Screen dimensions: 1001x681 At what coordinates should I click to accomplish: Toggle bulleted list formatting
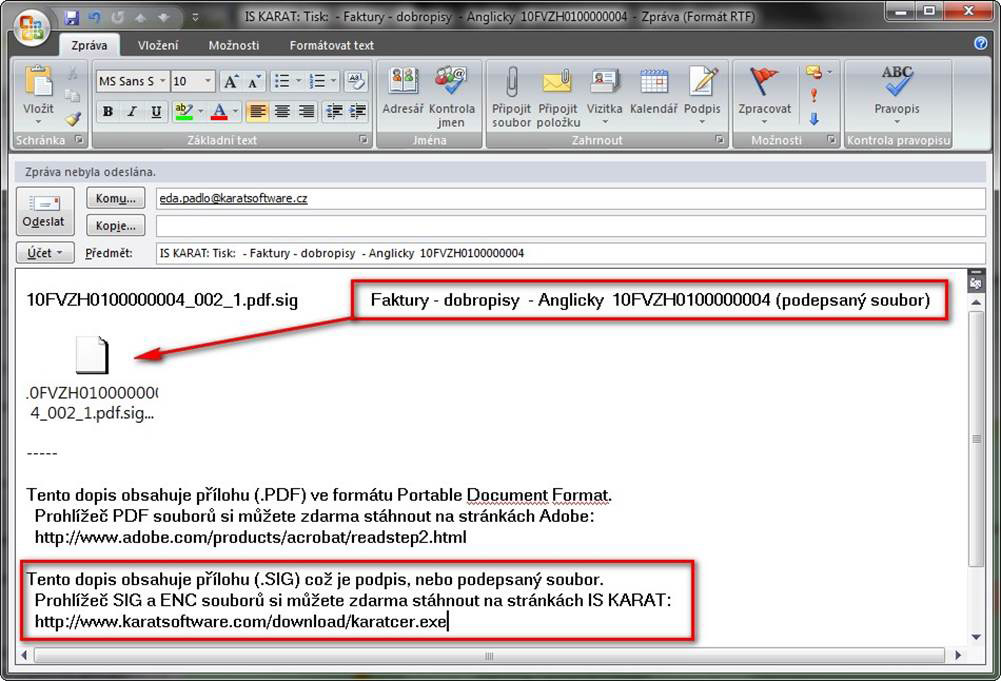pos(282,81)
